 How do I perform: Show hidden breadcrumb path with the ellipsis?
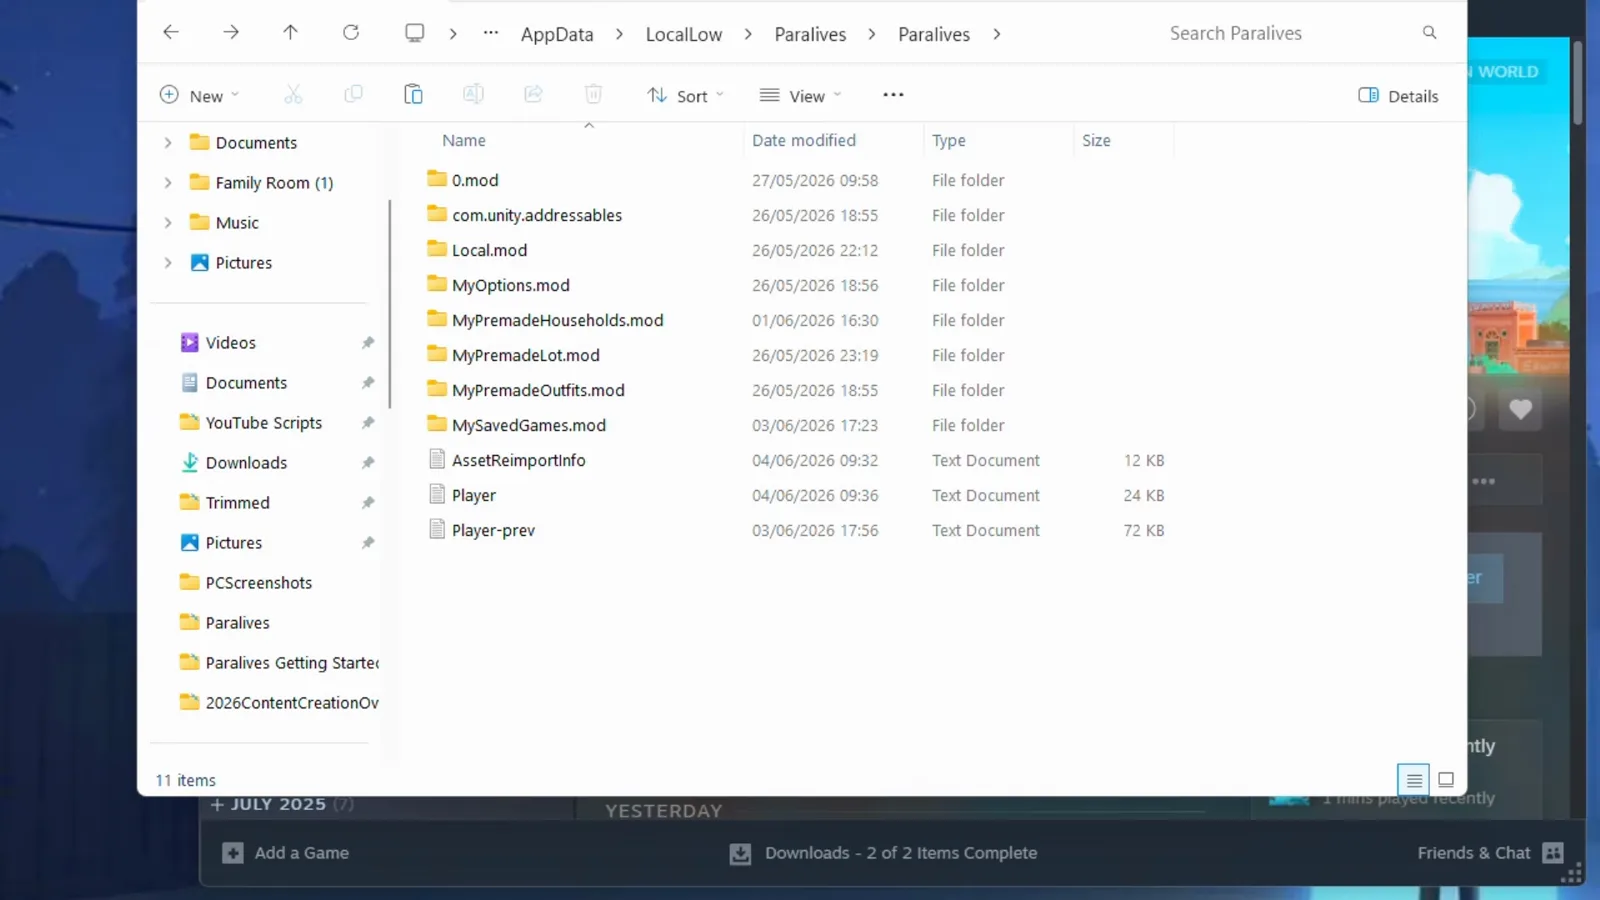[x=490, y=33]
